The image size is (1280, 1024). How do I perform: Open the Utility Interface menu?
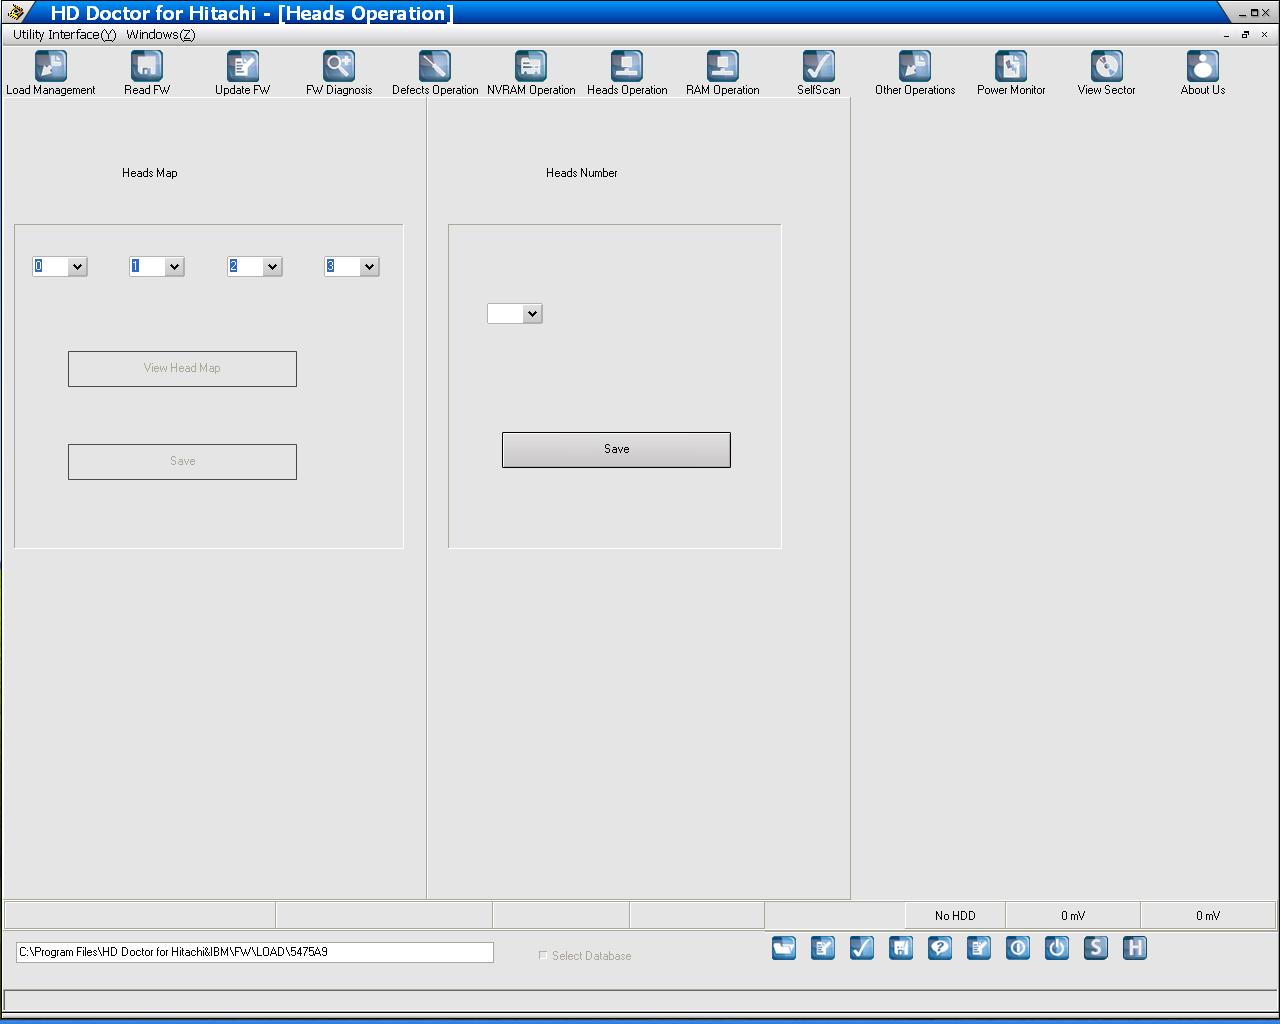[64, 35]
